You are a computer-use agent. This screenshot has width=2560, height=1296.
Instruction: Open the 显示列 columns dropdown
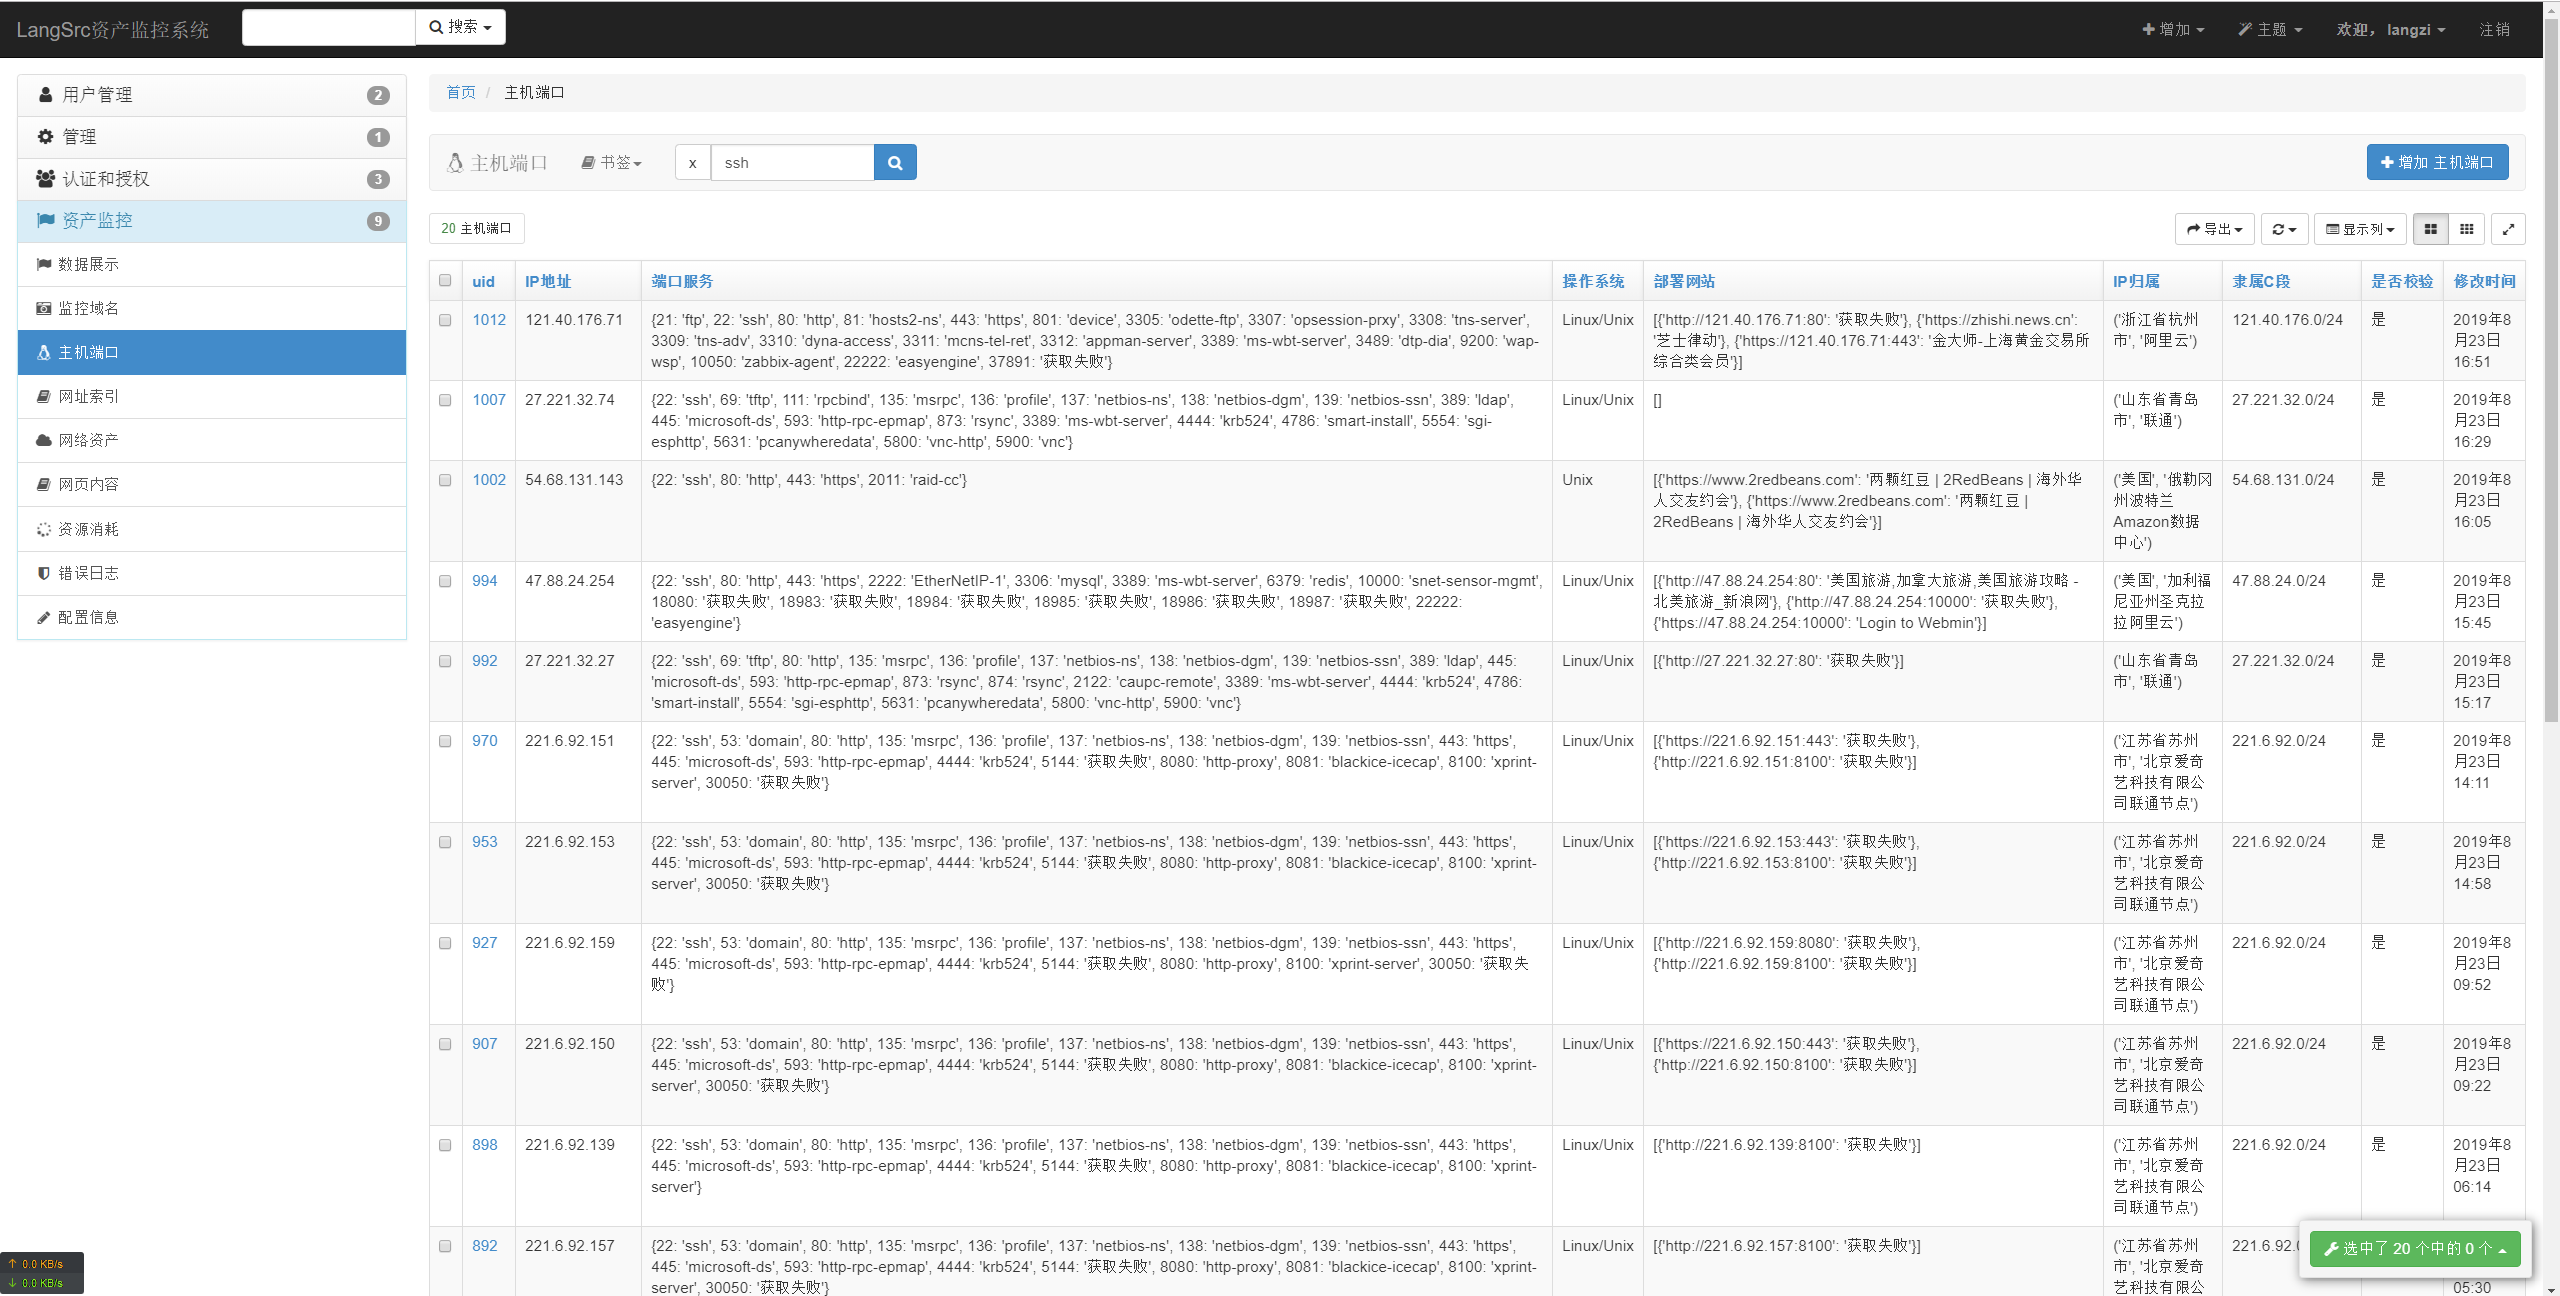[x=2360, y=229]
